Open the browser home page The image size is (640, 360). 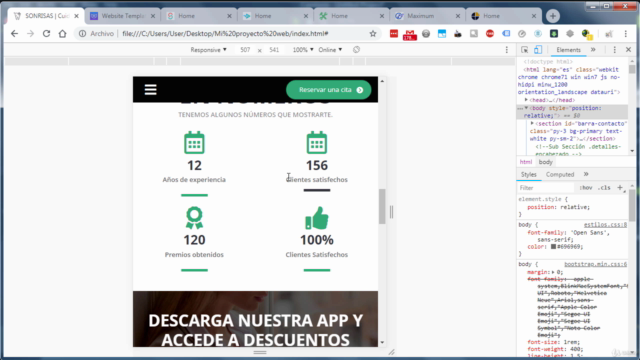(x=62, y=33)
